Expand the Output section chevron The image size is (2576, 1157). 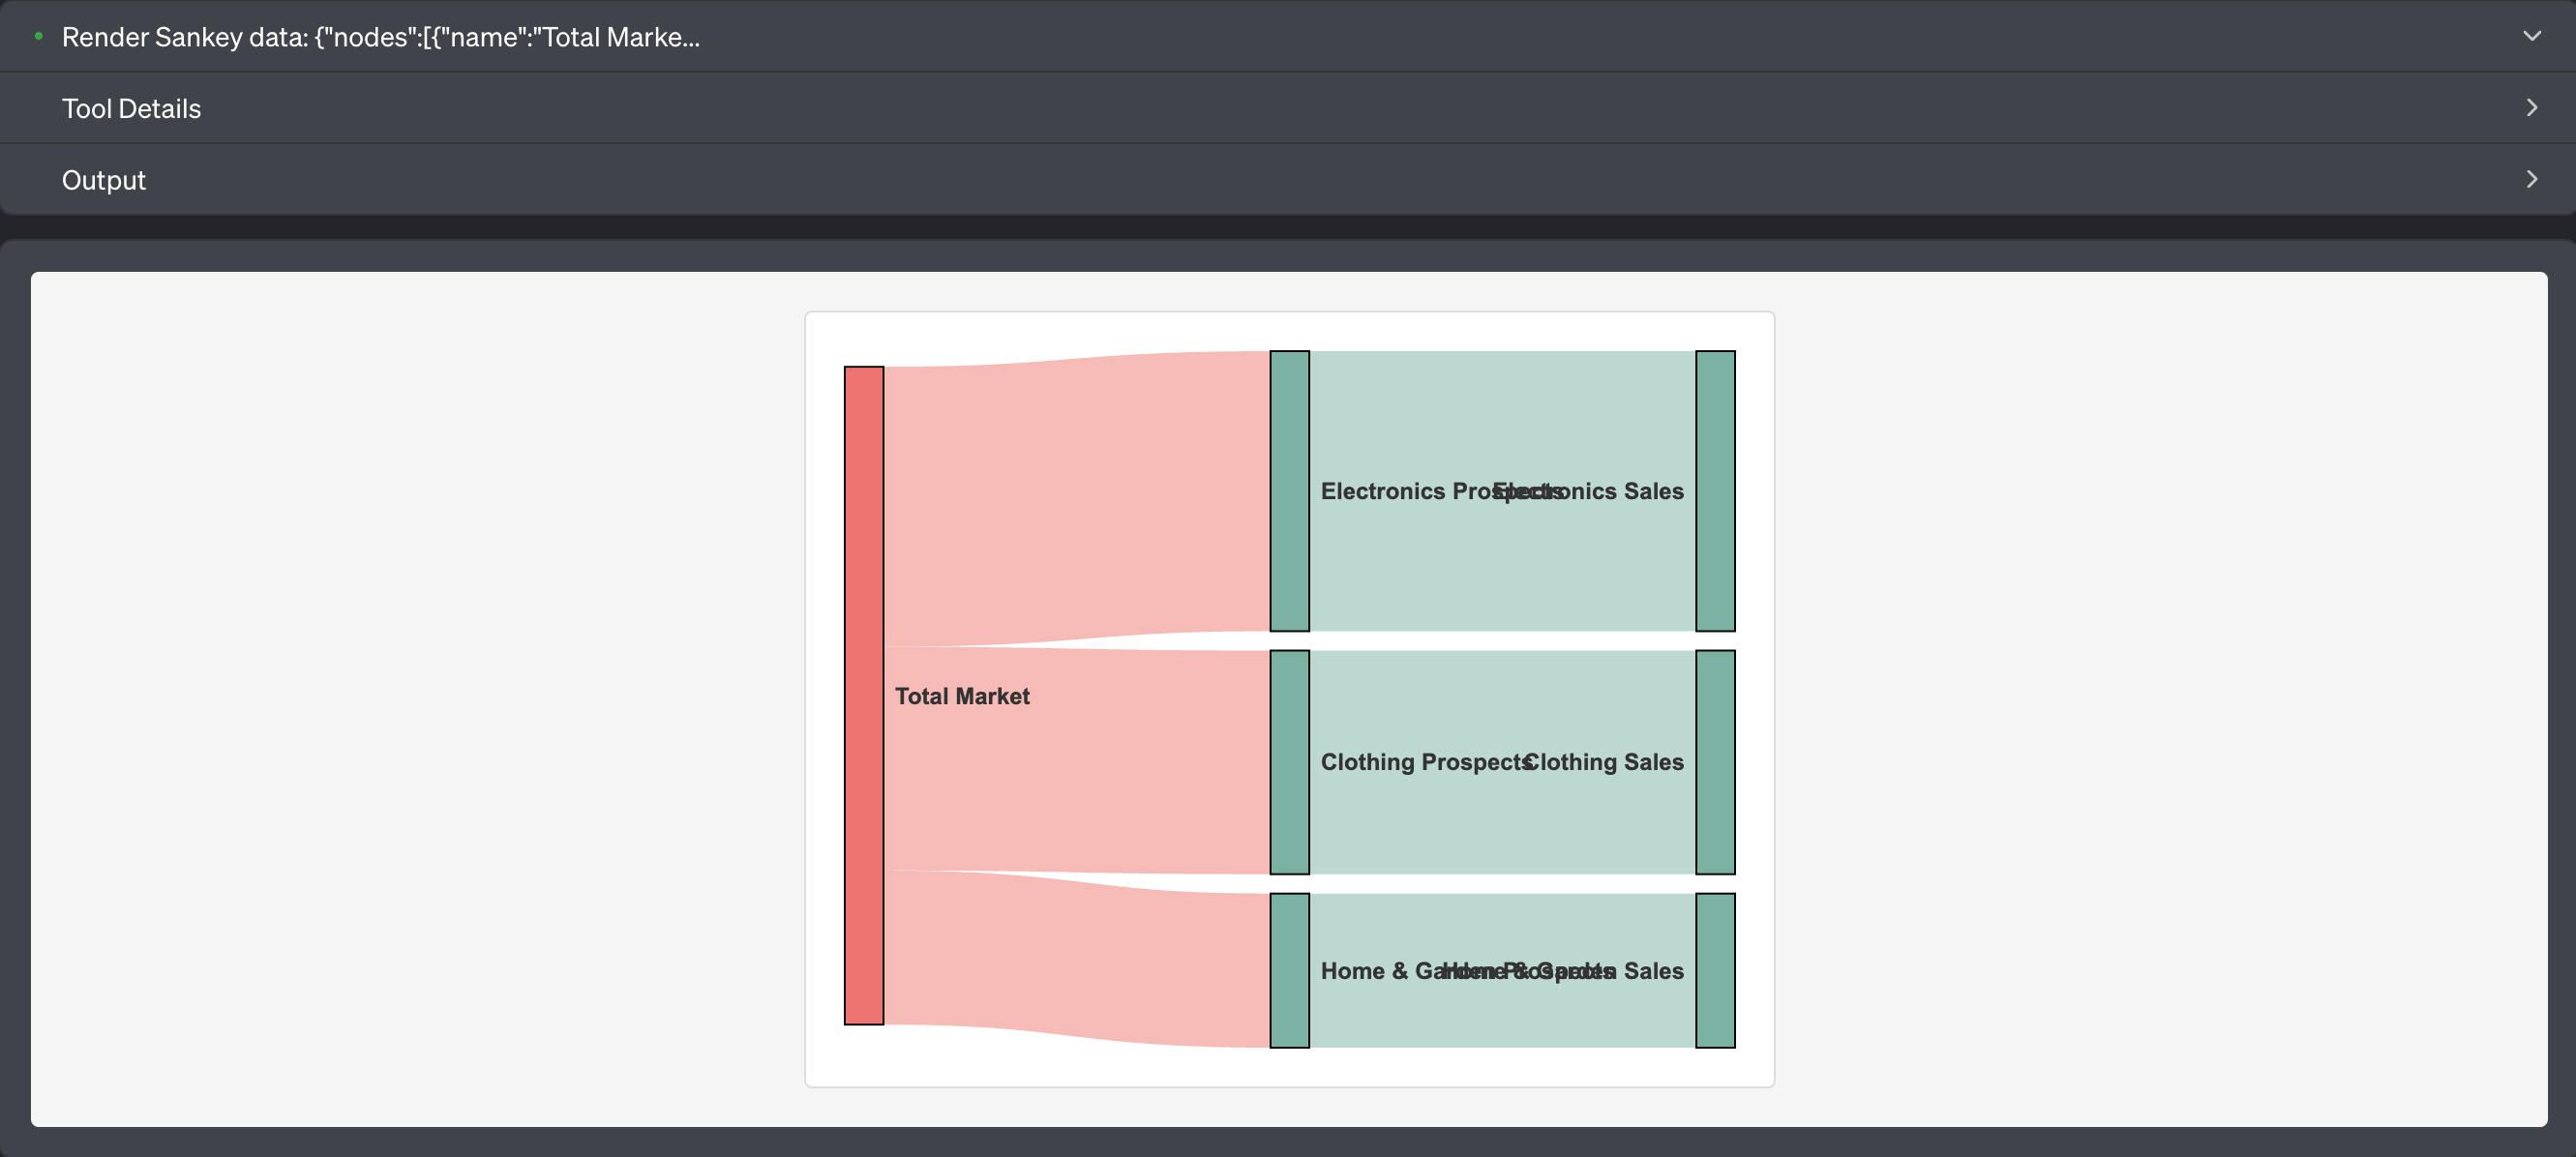tap(2531, 180)
